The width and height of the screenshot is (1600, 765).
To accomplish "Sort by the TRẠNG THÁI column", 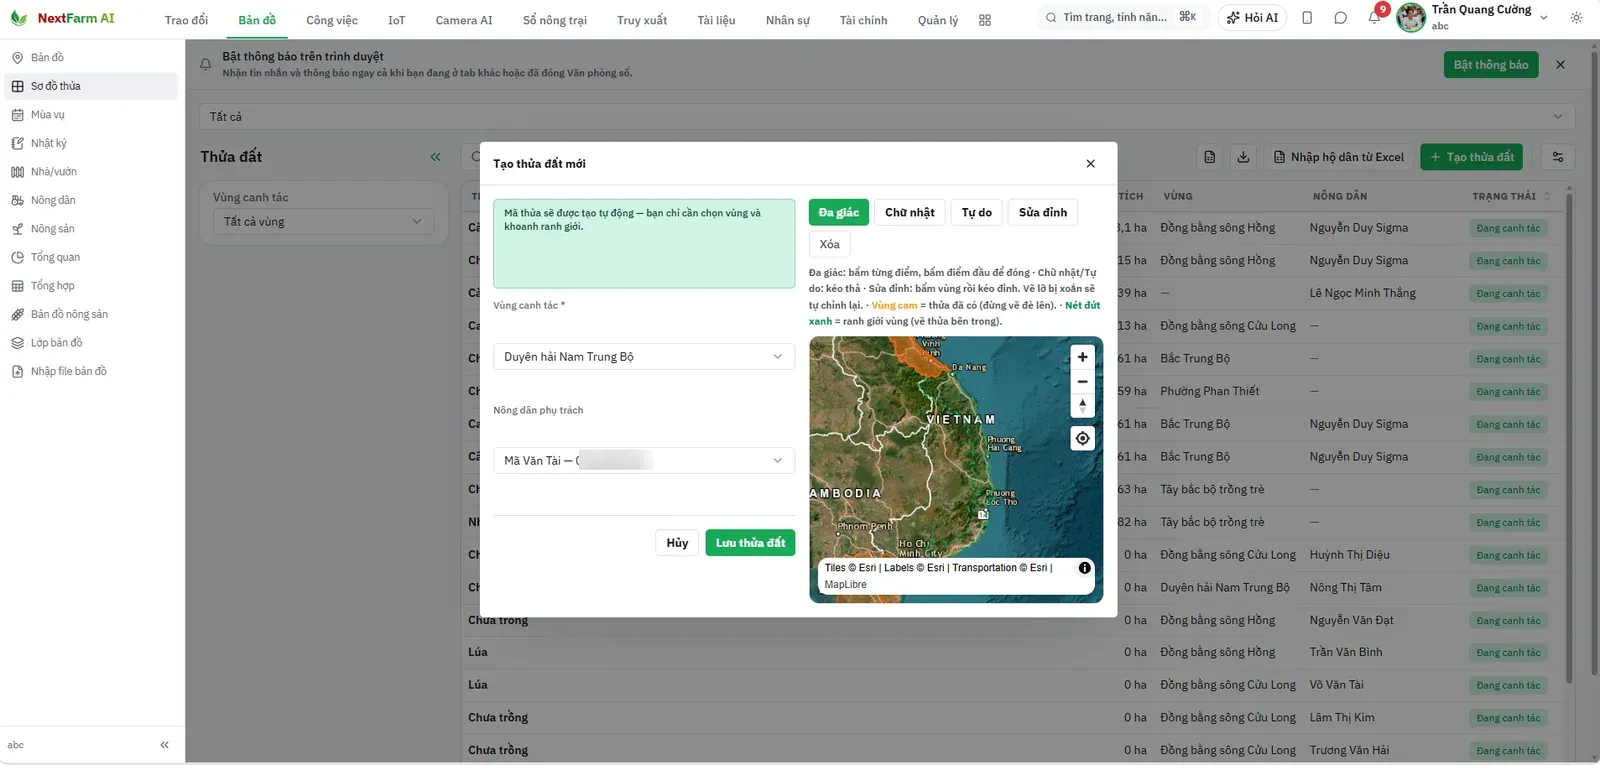I will click(1510, 196).
